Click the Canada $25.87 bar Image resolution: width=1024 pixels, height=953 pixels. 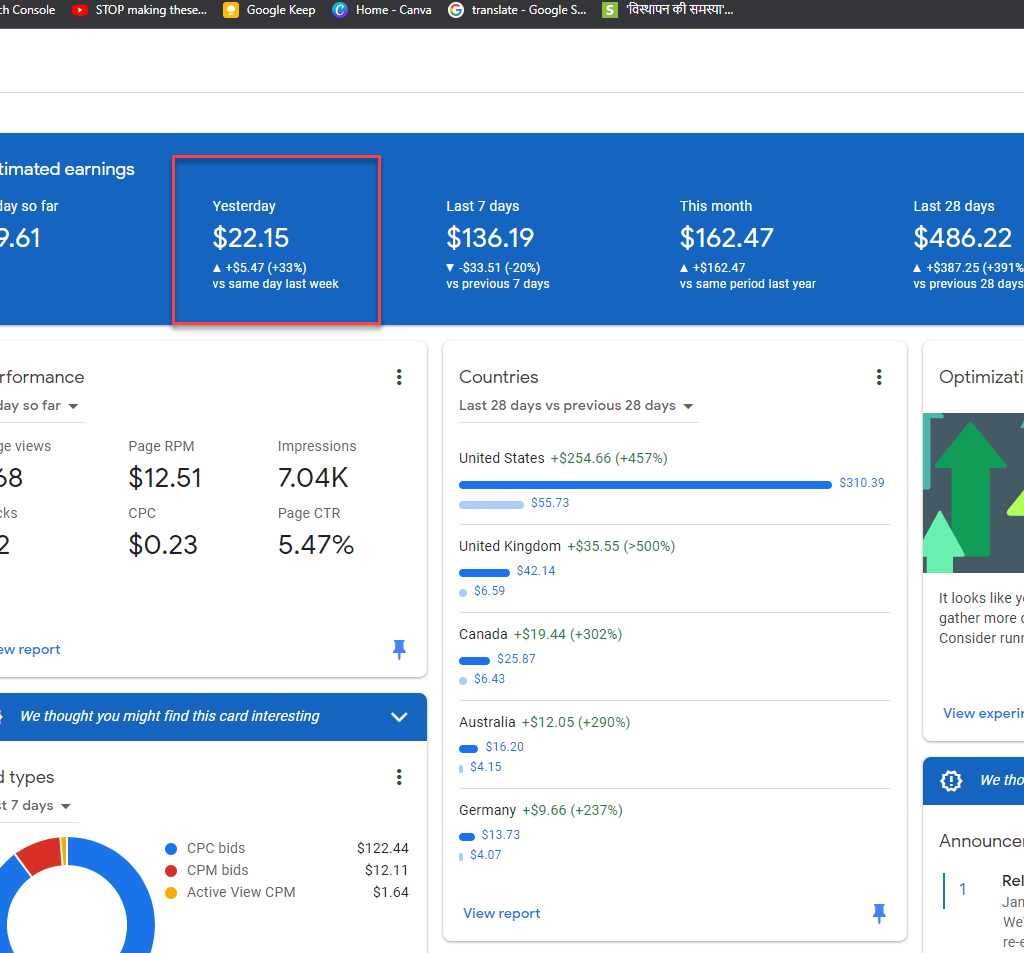(474, 660)
